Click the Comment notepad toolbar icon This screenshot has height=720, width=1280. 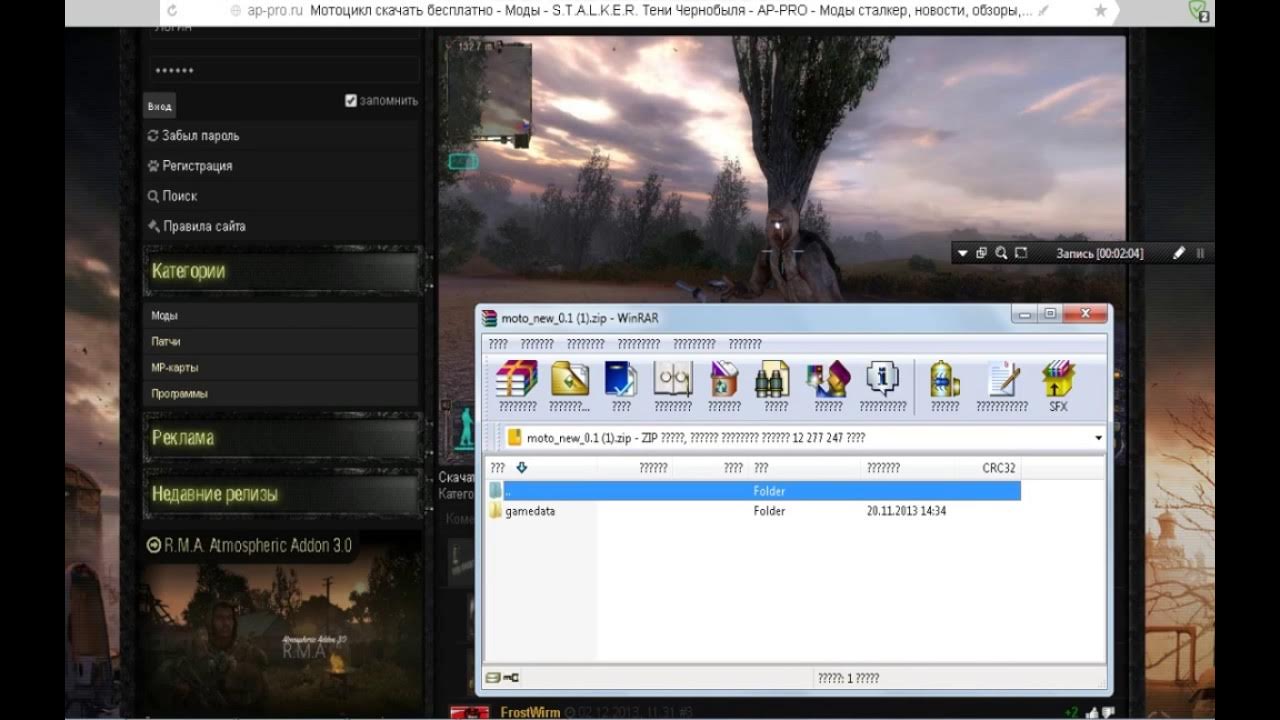click(1002, 380)
